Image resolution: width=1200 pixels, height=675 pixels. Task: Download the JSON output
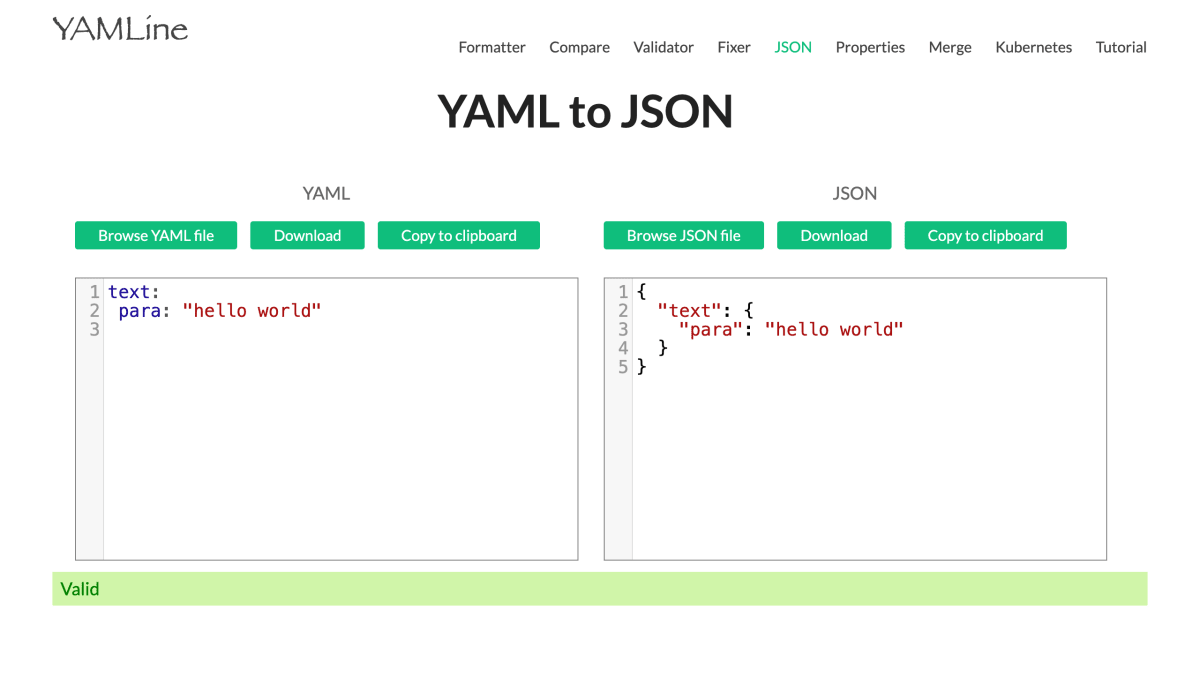(834, 236)
